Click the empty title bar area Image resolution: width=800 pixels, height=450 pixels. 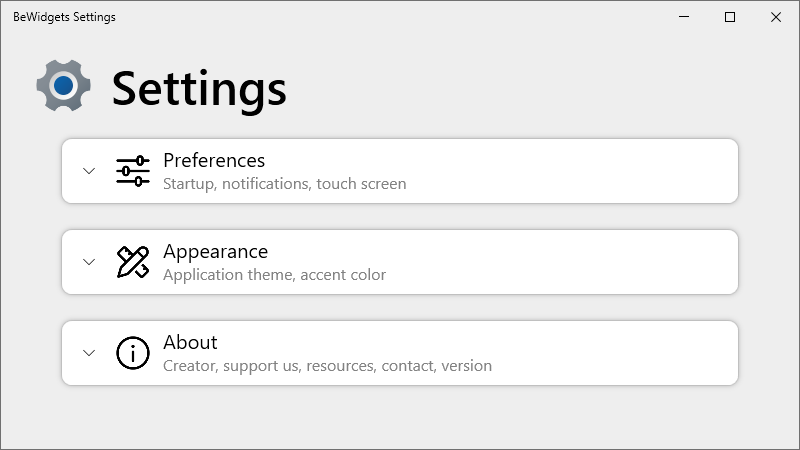coord(400,17)
